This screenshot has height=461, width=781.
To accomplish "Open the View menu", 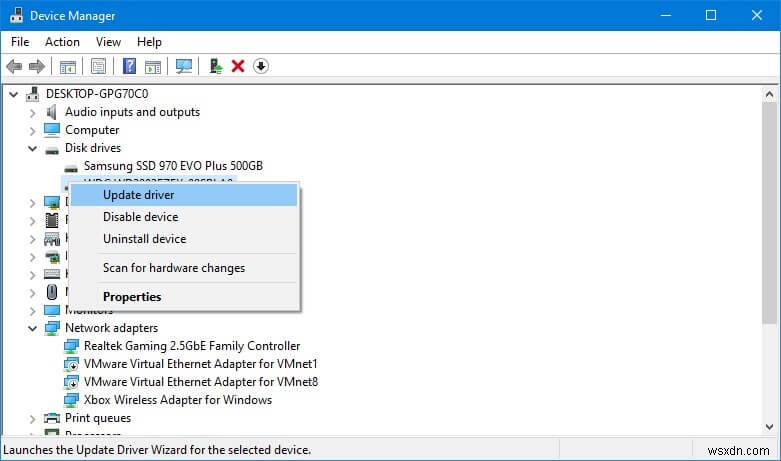I will (x=108, y=42).
